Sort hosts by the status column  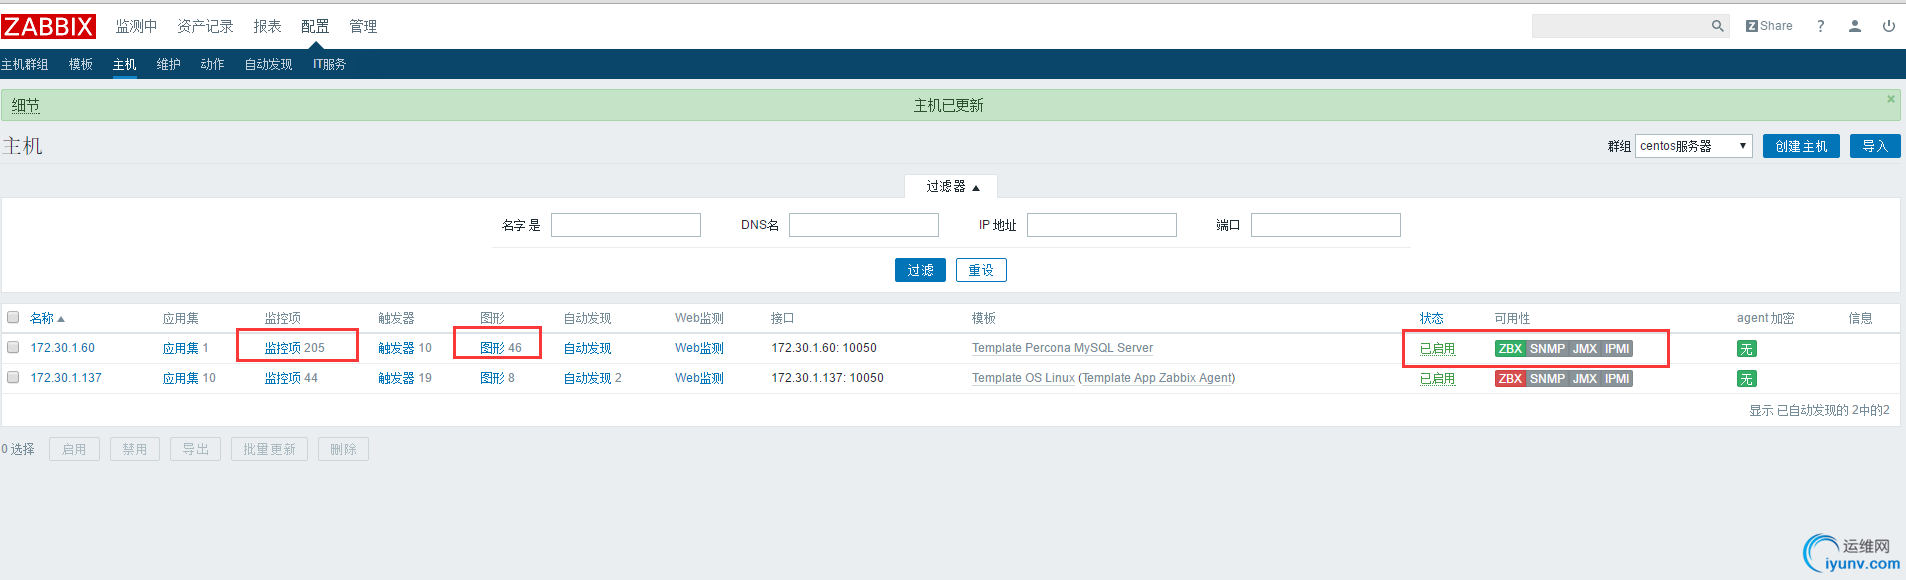click(x=1431, y=318)
